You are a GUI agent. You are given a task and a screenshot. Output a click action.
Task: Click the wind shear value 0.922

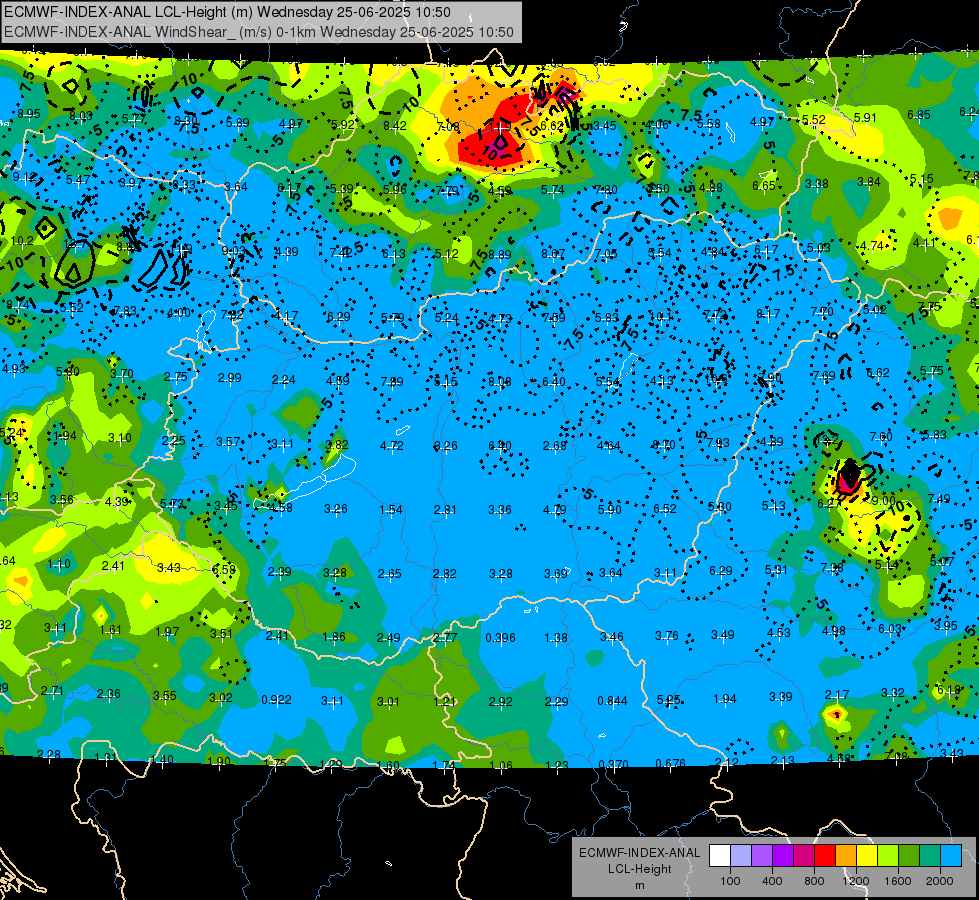(x=276, y=700)
